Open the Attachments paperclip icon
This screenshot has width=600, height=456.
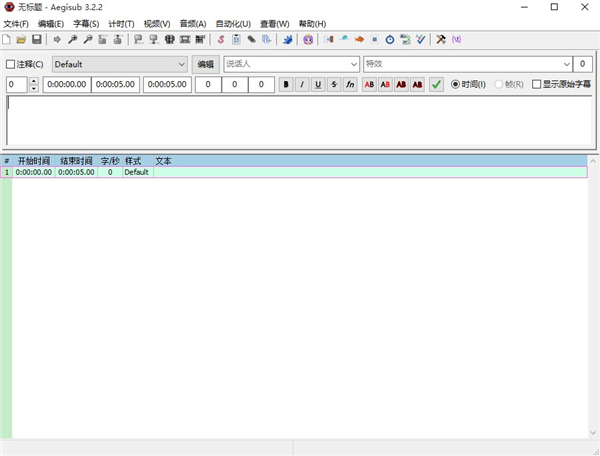[251, 39]
